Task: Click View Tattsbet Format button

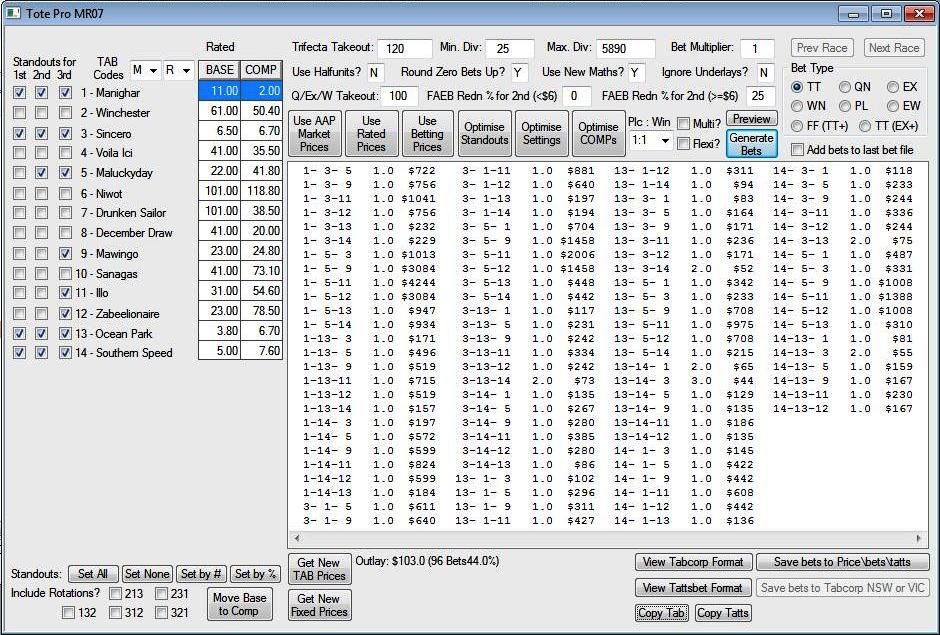Action: pos(693,588)
